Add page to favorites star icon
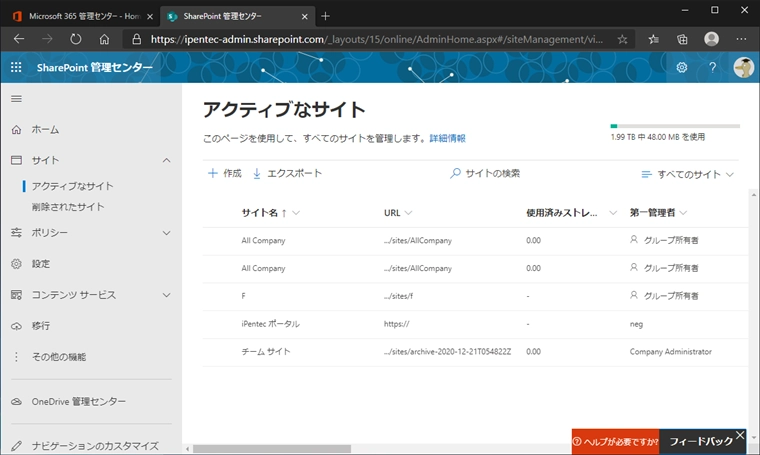Image resolution: width=760 pixels, height=455 pixels. coord(622,39)
